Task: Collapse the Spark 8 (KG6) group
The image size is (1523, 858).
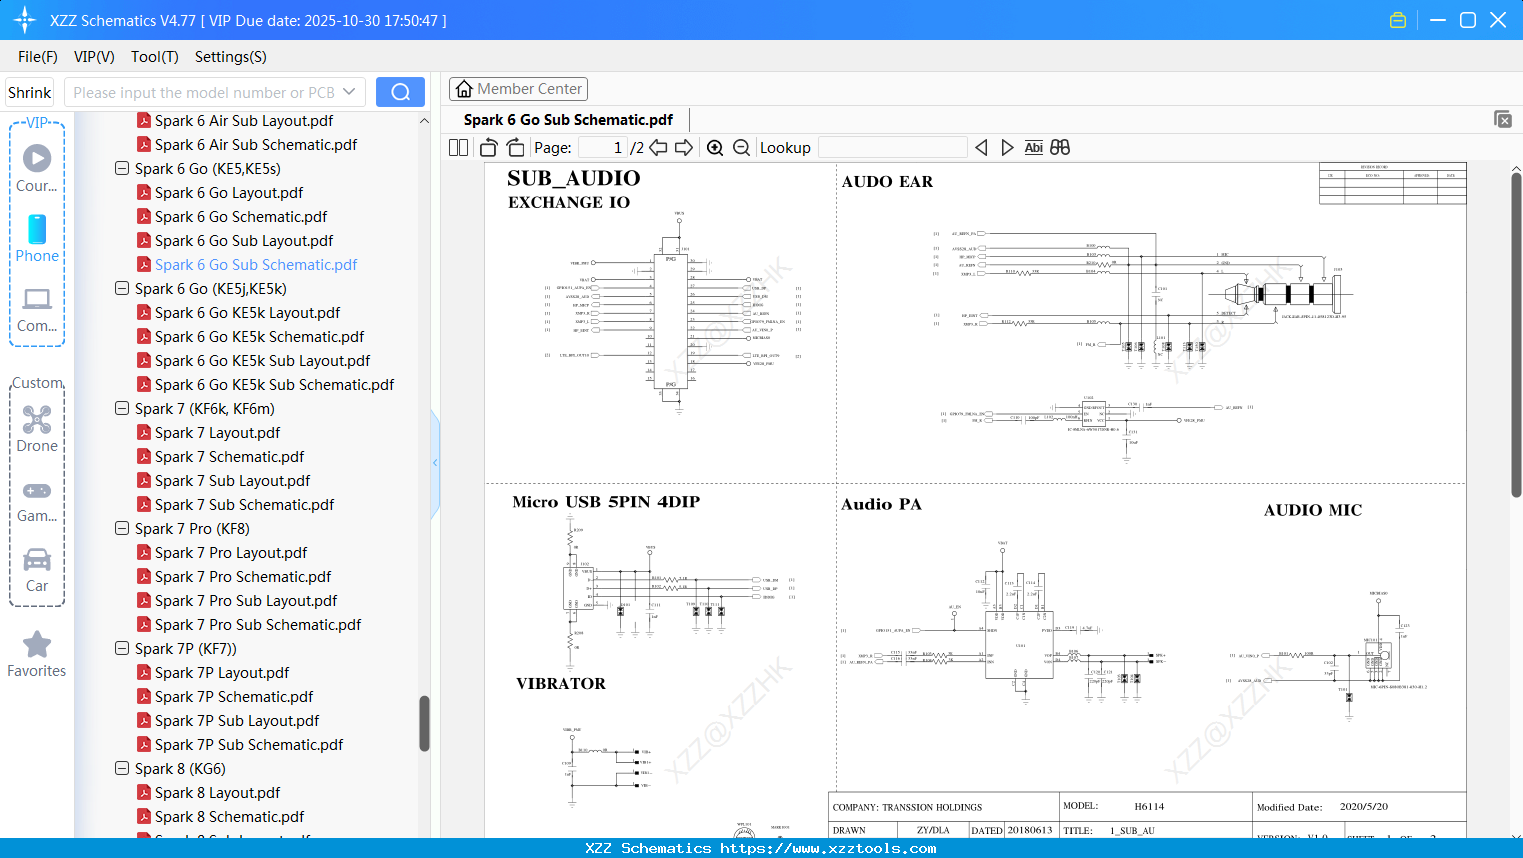Action: click(x=121, y=768)
